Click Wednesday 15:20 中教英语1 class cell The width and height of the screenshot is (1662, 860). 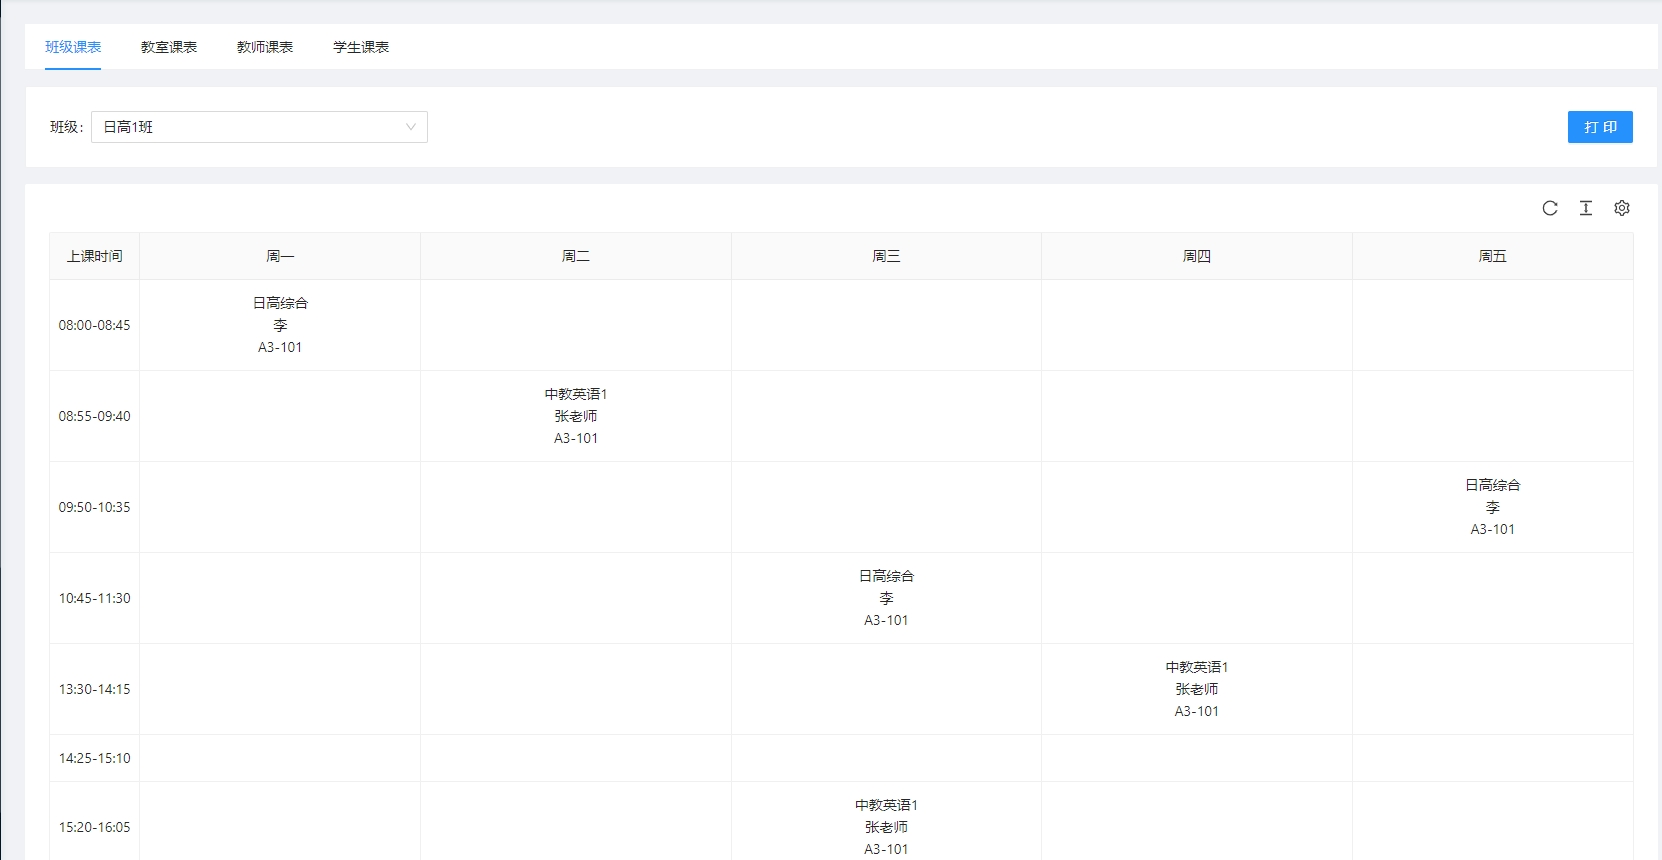[x=886, y=827]
